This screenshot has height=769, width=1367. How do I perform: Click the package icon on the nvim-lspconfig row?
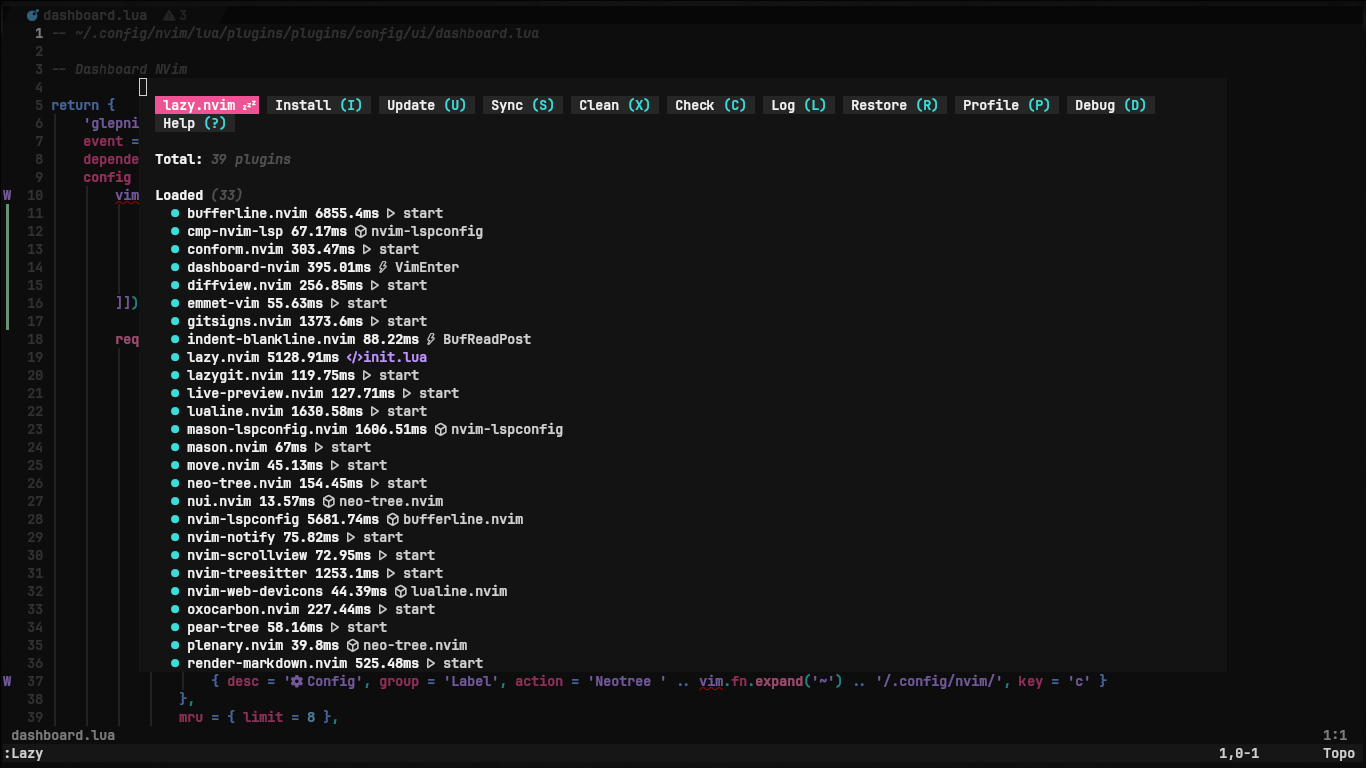click(393, 519)
